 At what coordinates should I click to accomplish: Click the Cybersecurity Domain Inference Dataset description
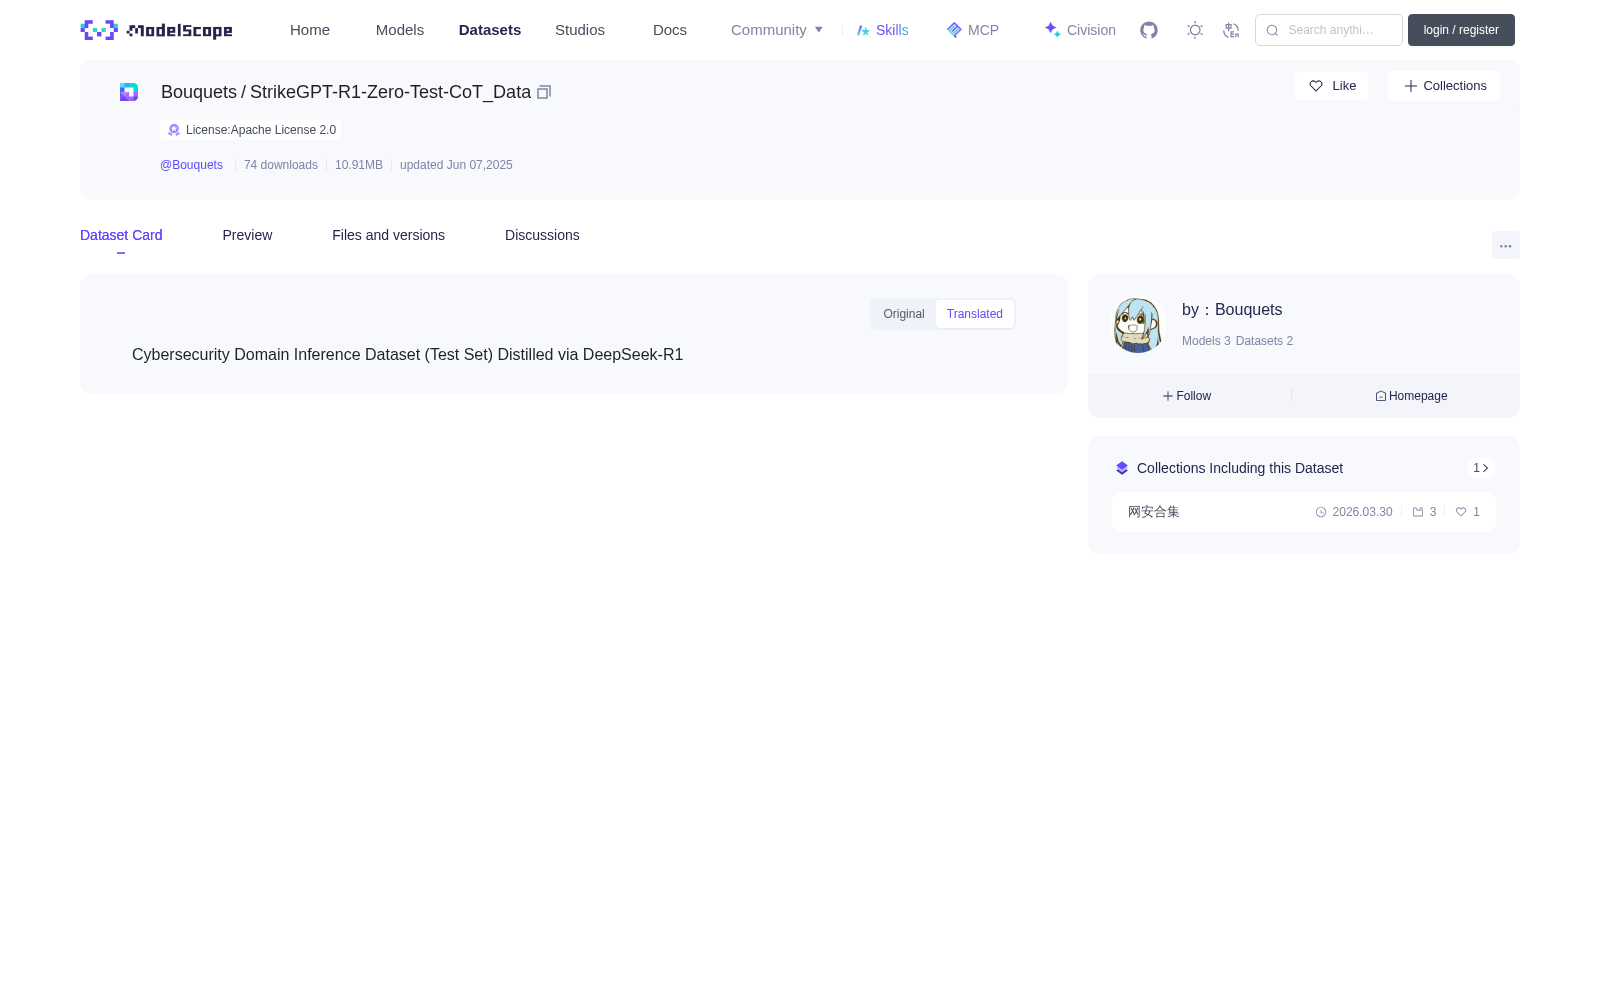tap(407, 355)
